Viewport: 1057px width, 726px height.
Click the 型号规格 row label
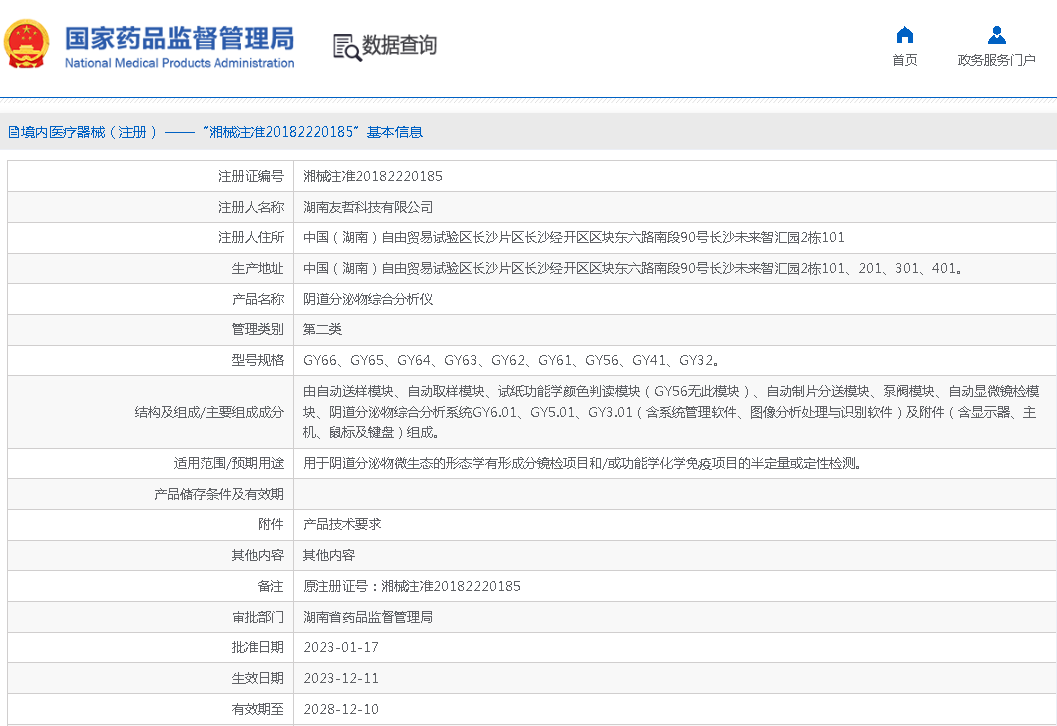coord(258,361)
